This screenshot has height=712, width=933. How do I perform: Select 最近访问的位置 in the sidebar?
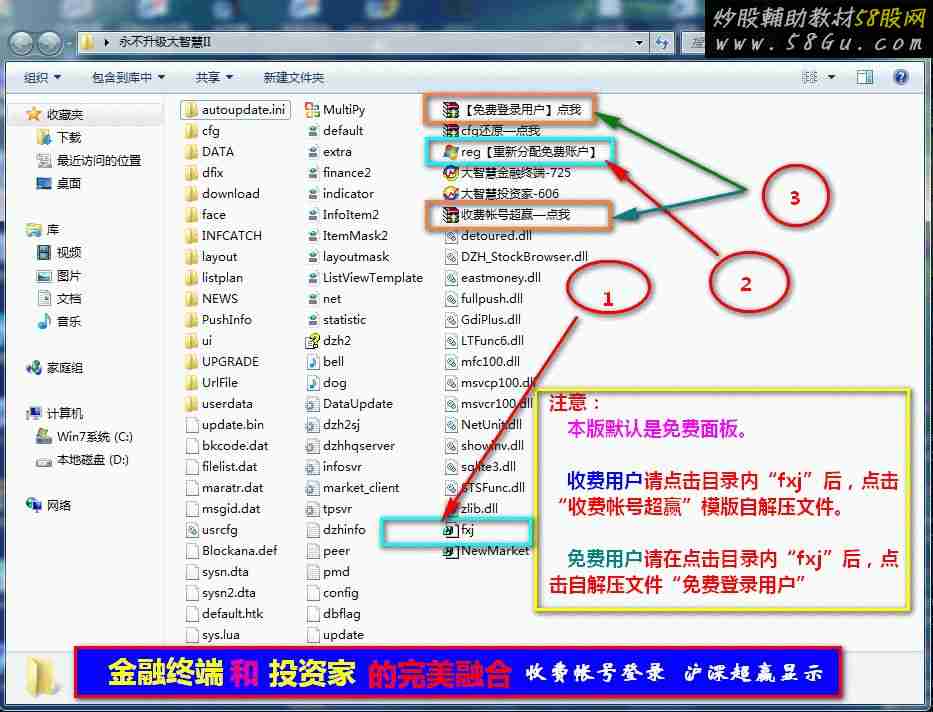pyautogui.click(x=99, y=161)
